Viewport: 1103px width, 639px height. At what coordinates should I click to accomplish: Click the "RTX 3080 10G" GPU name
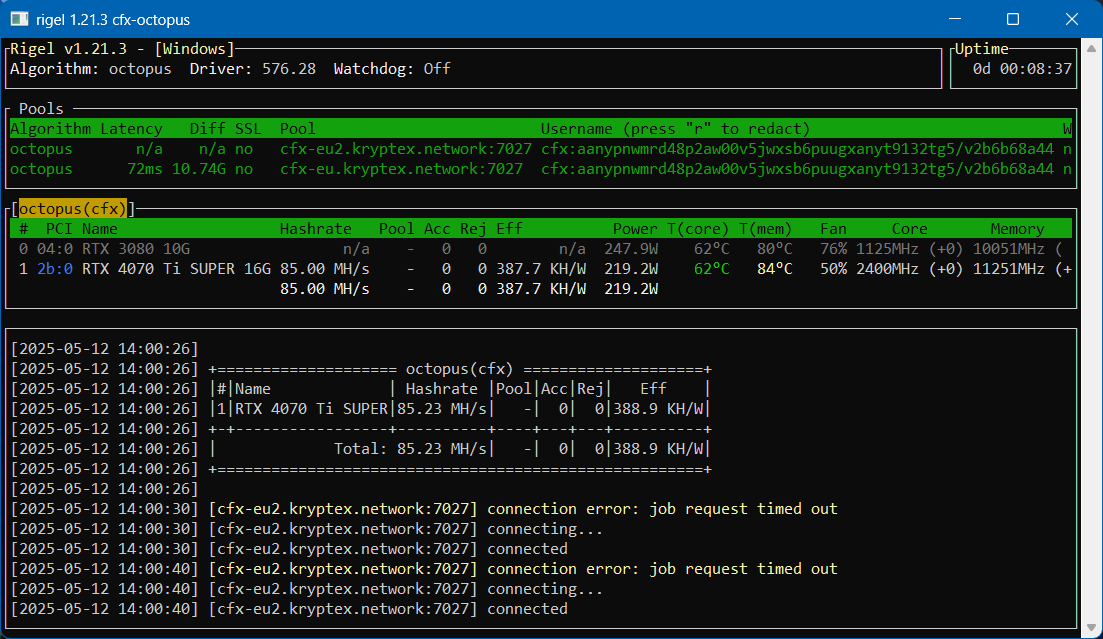click(136, 249)
